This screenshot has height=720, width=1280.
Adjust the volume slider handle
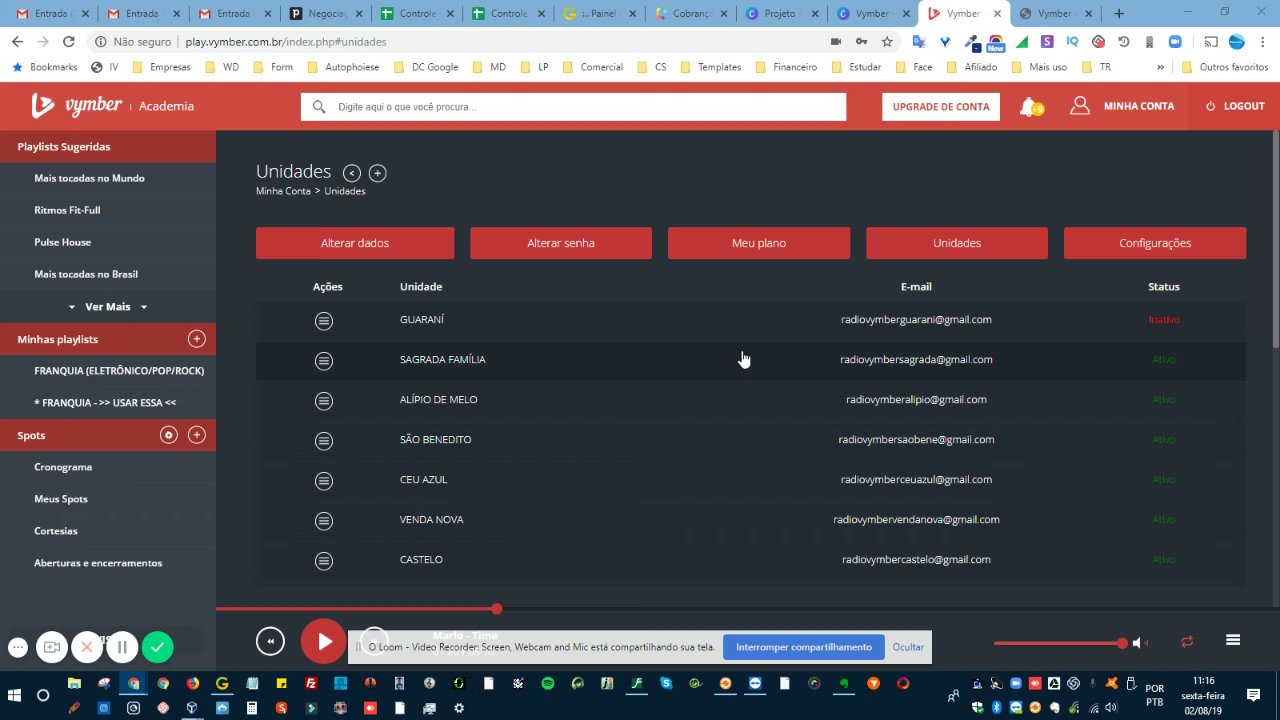coord(1122,643)
